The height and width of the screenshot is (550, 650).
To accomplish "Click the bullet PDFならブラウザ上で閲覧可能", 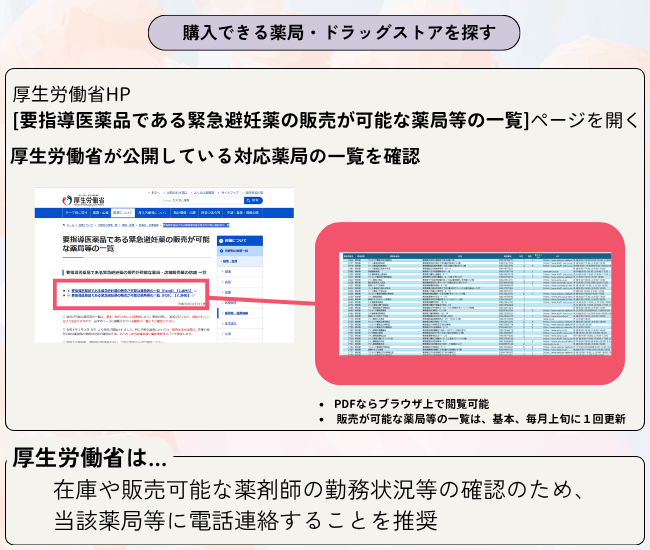I will tap(411, 404).
